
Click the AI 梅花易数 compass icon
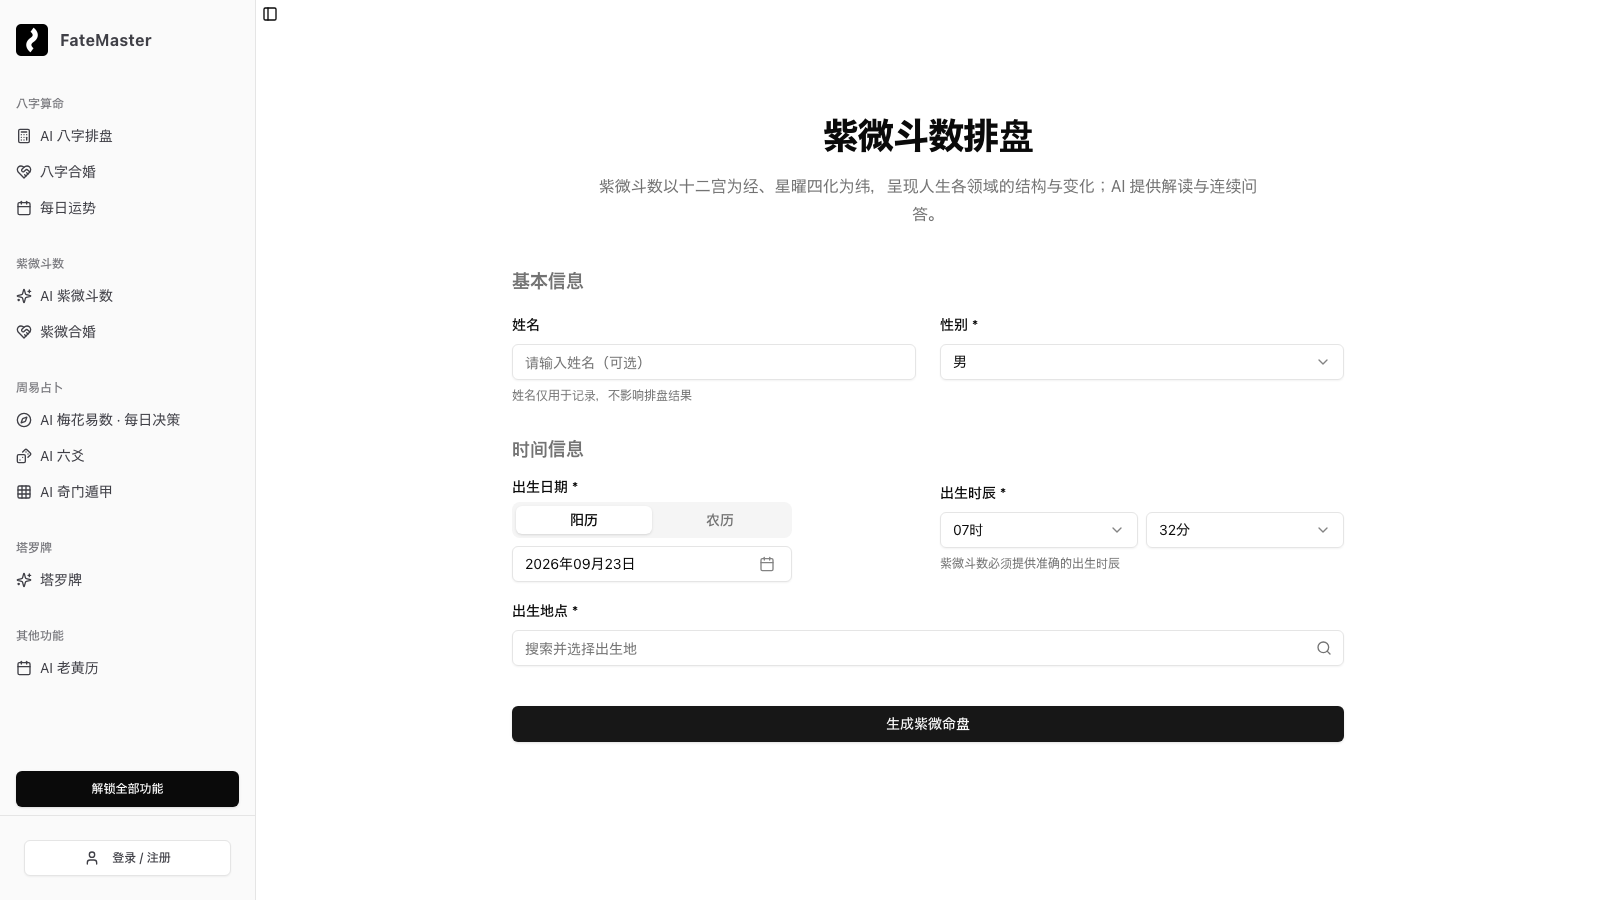tap(24, 420)
